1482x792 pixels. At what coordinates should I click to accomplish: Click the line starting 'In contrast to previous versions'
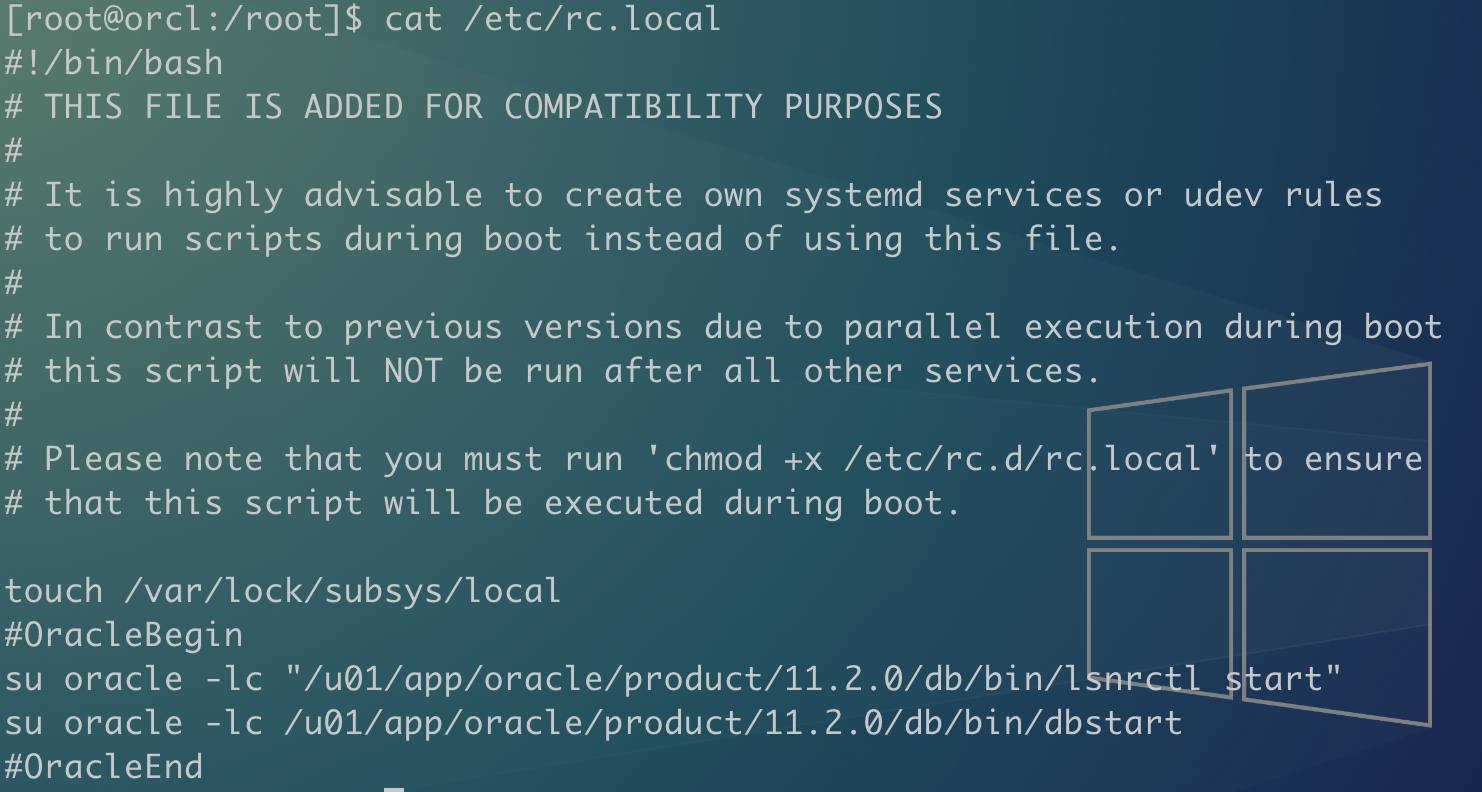point(723,327)
